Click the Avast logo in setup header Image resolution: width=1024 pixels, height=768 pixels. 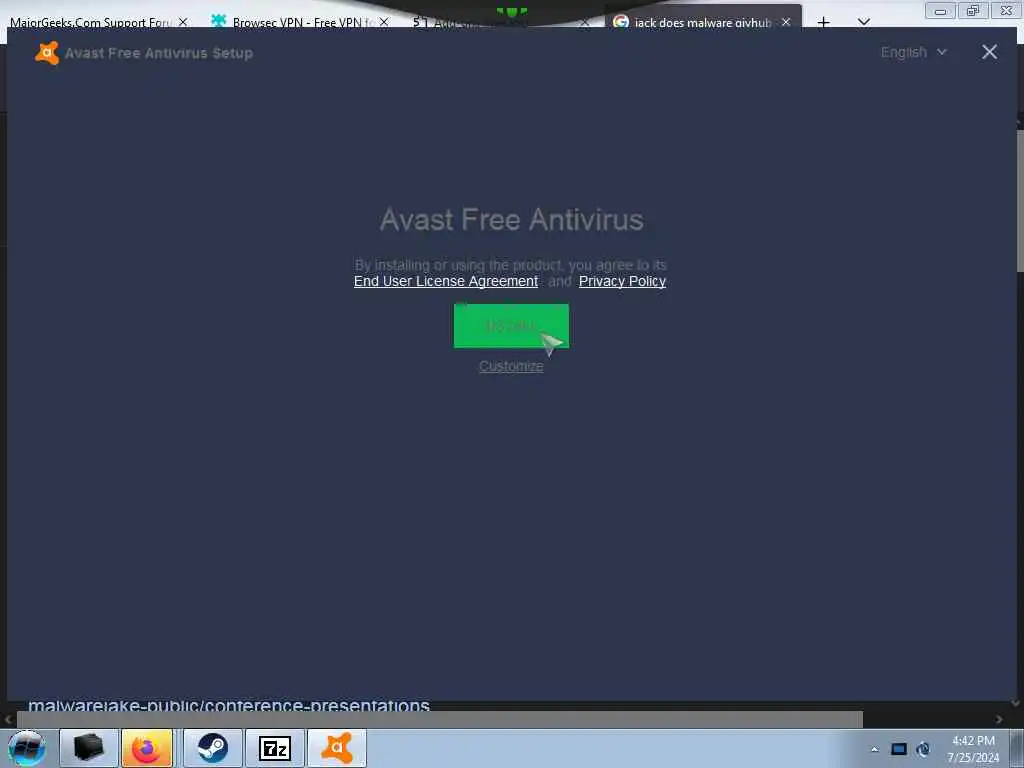point(47,53)
